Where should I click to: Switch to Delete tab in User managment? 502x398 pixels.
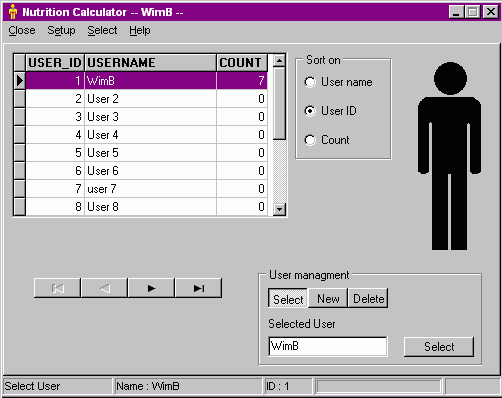click(x=368, y=298)
